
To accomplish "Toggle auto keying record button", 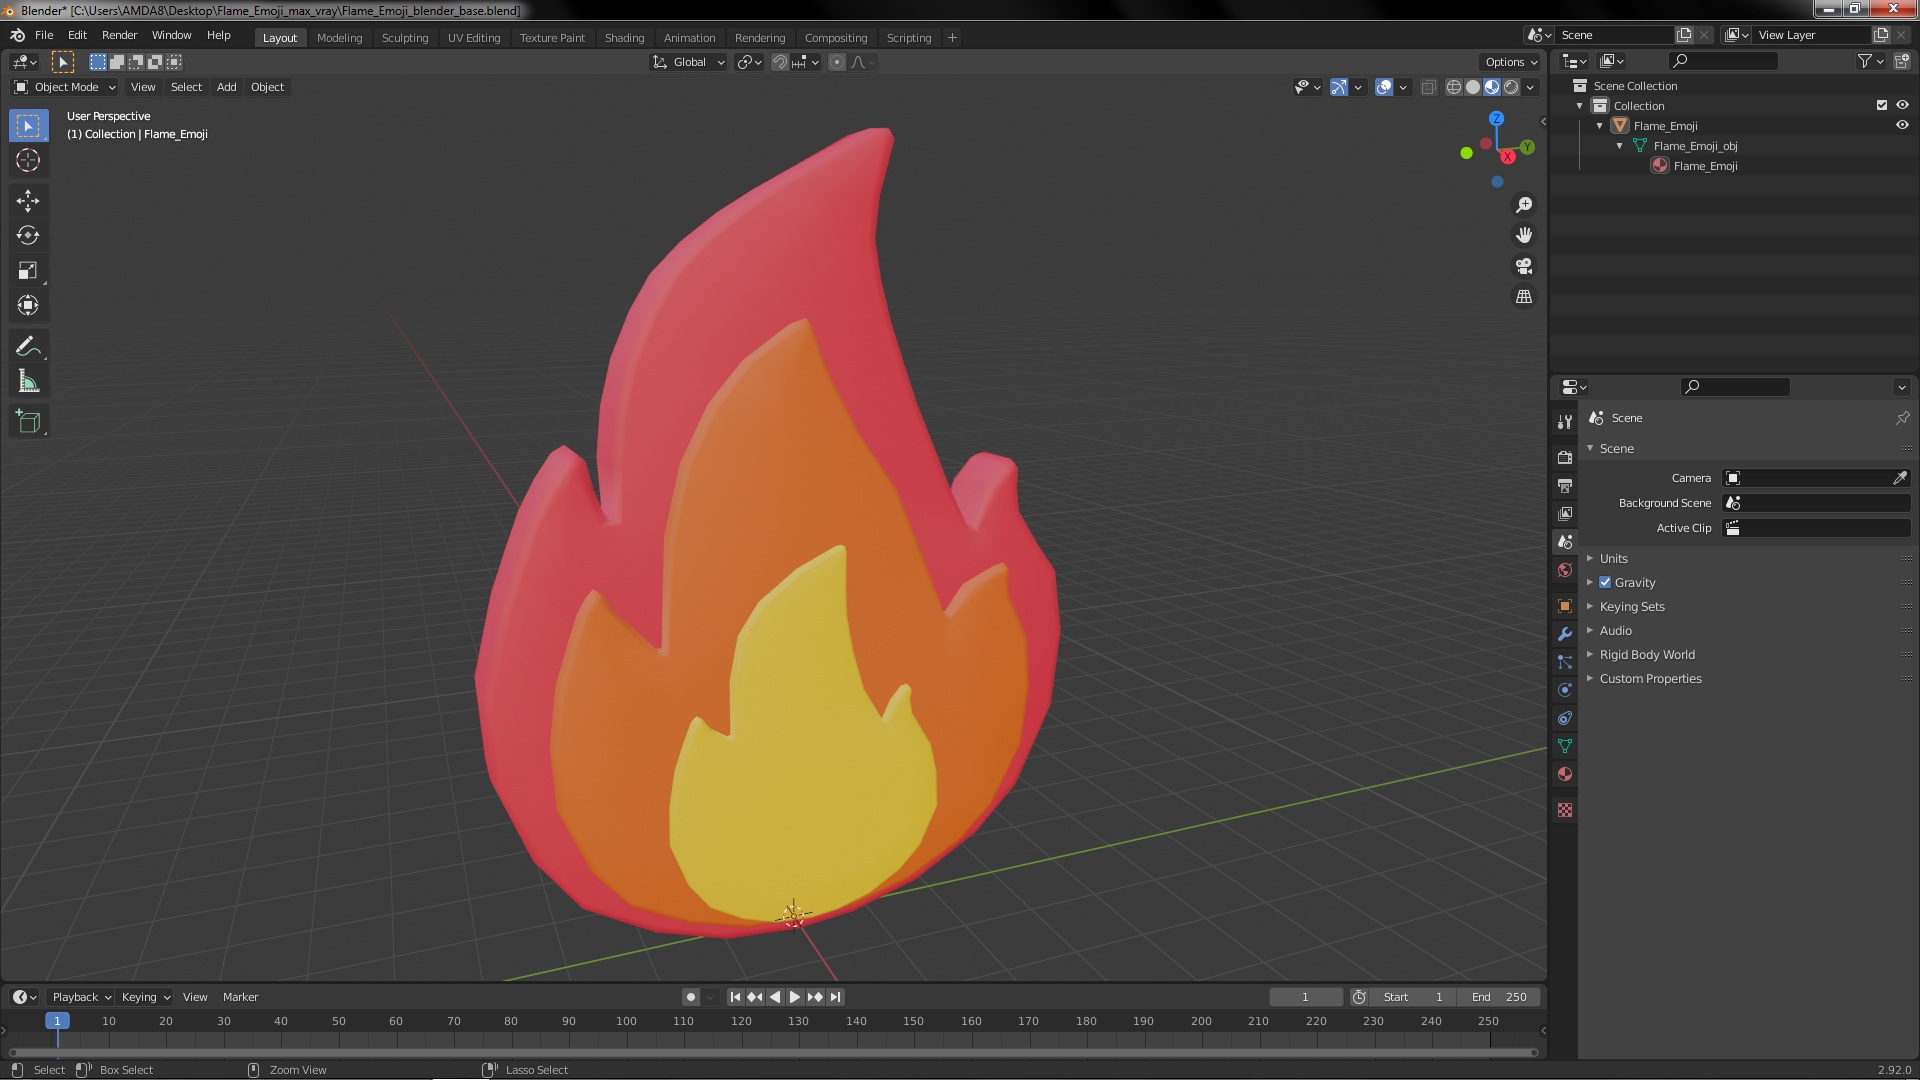I will pyautogui.click(x=690, y=997).
